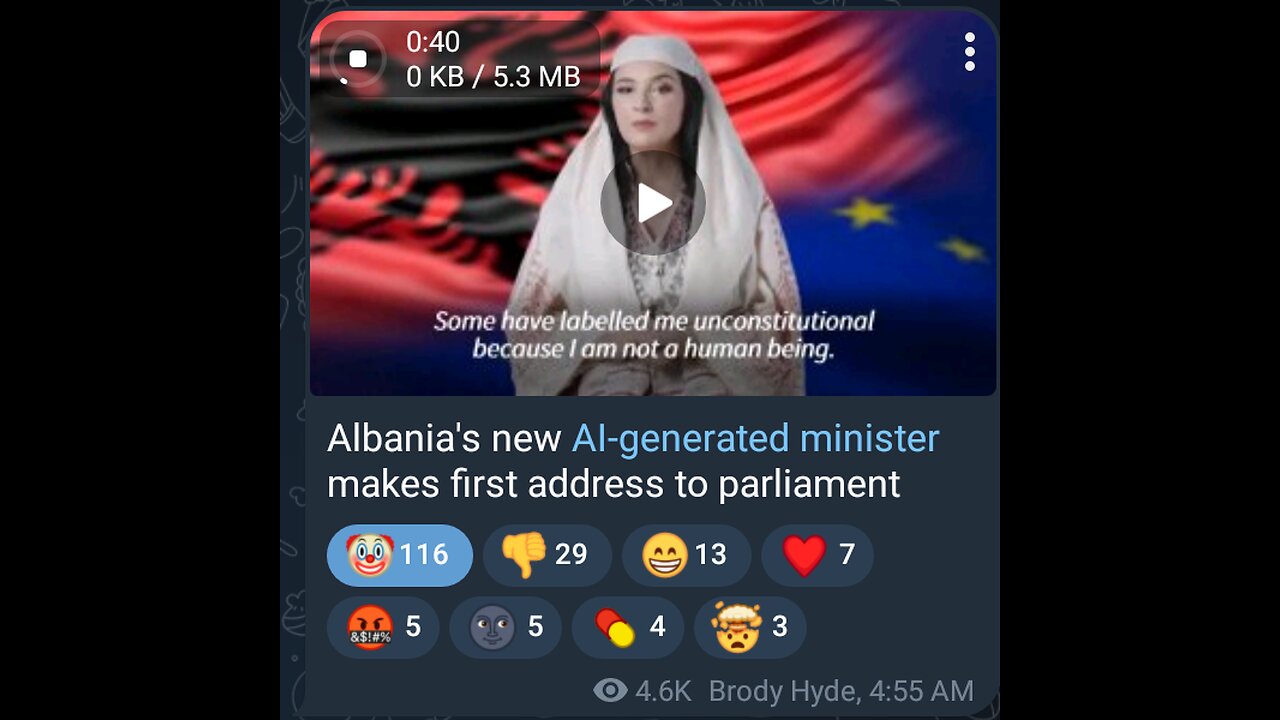React with the pill emoji
Screen dimensions: 1280x720
(628, 628)
